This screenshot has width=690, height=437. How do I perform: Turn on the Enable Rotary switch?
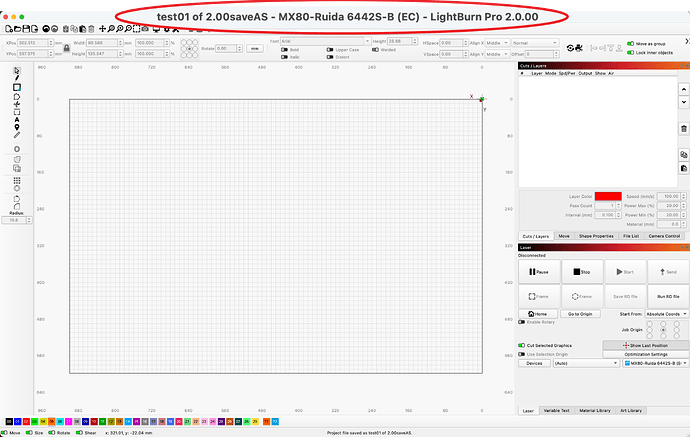(x=521, y=322)
